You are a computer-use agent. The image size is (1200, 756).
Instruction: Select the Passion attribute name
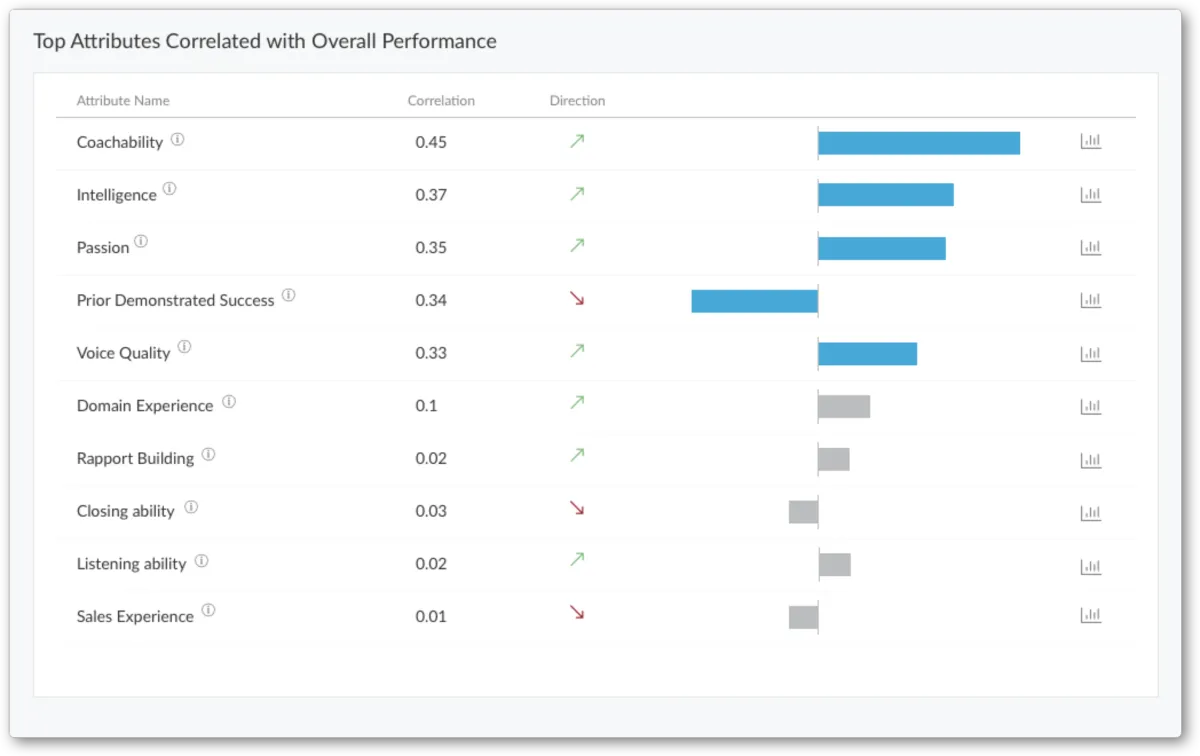[x=103, y=248]
